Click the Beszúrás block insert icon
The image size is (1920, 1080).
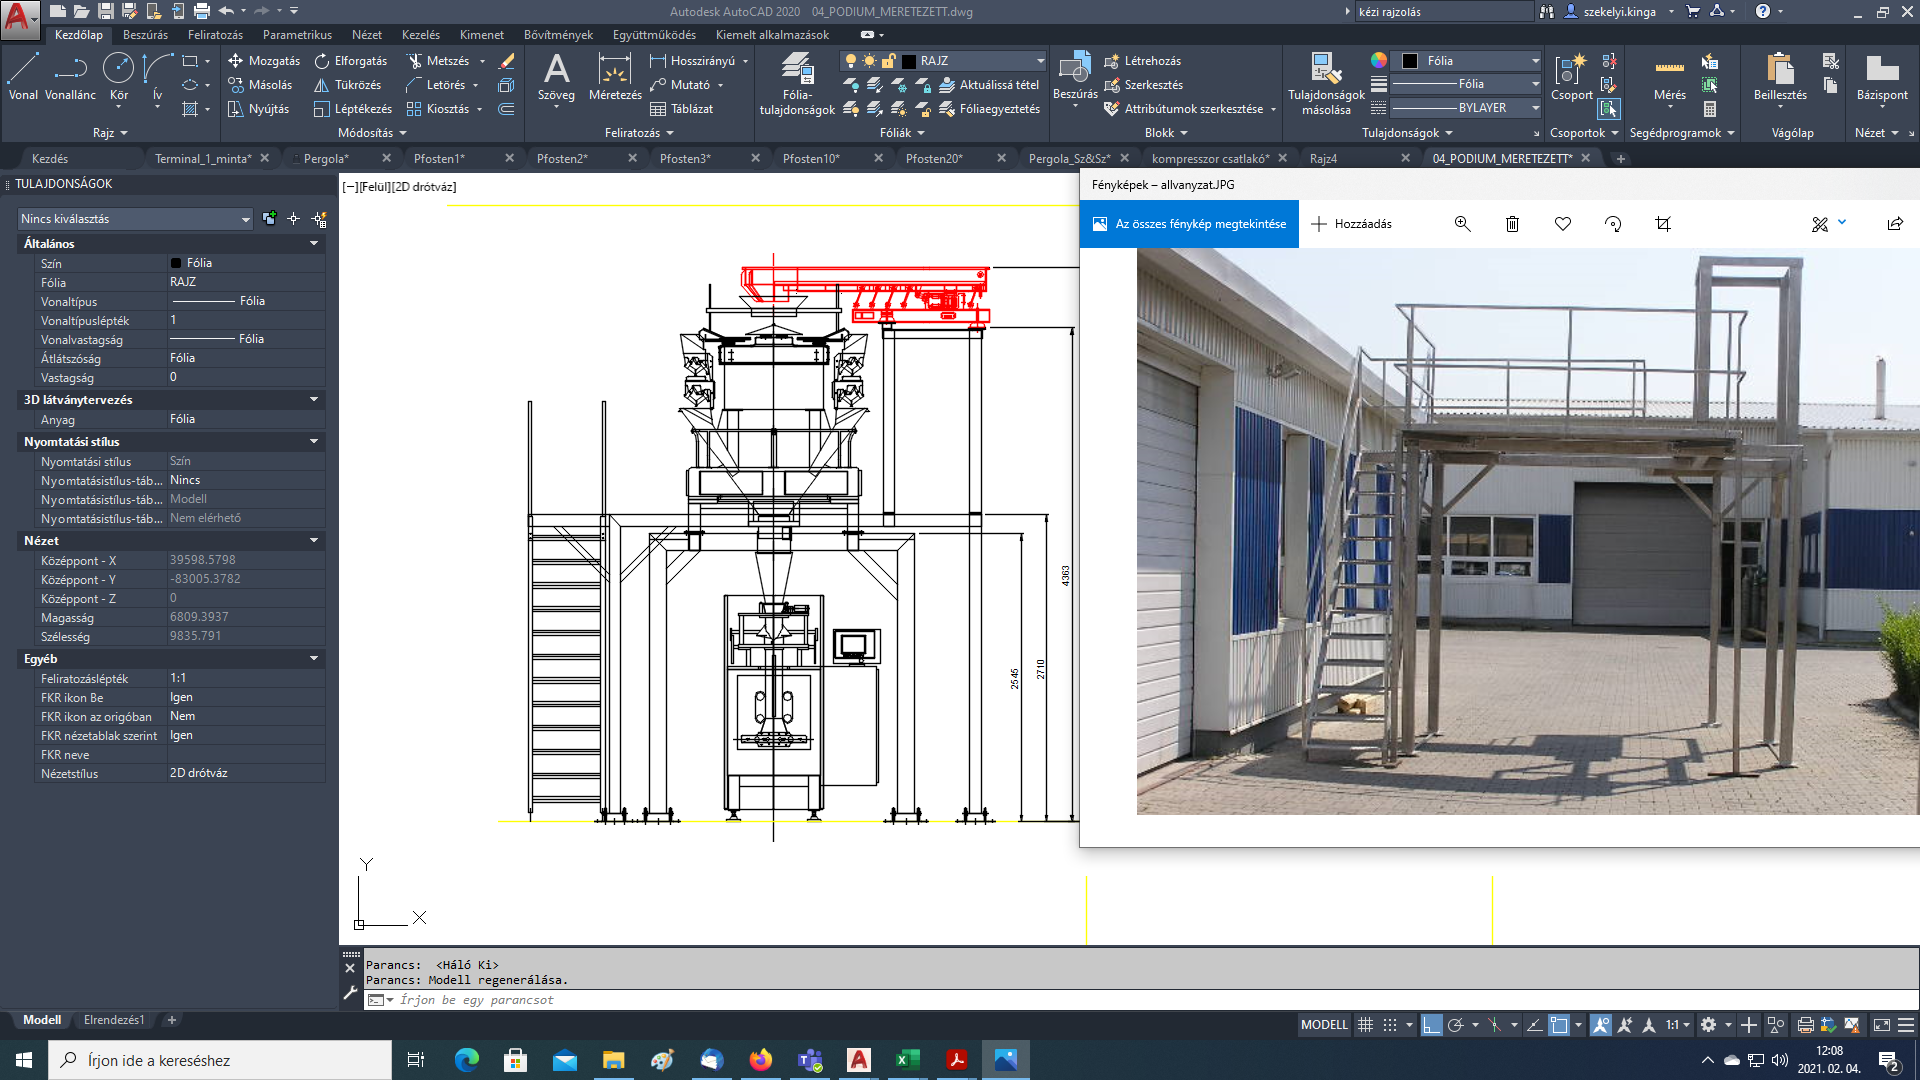[x=1075, y=77]
